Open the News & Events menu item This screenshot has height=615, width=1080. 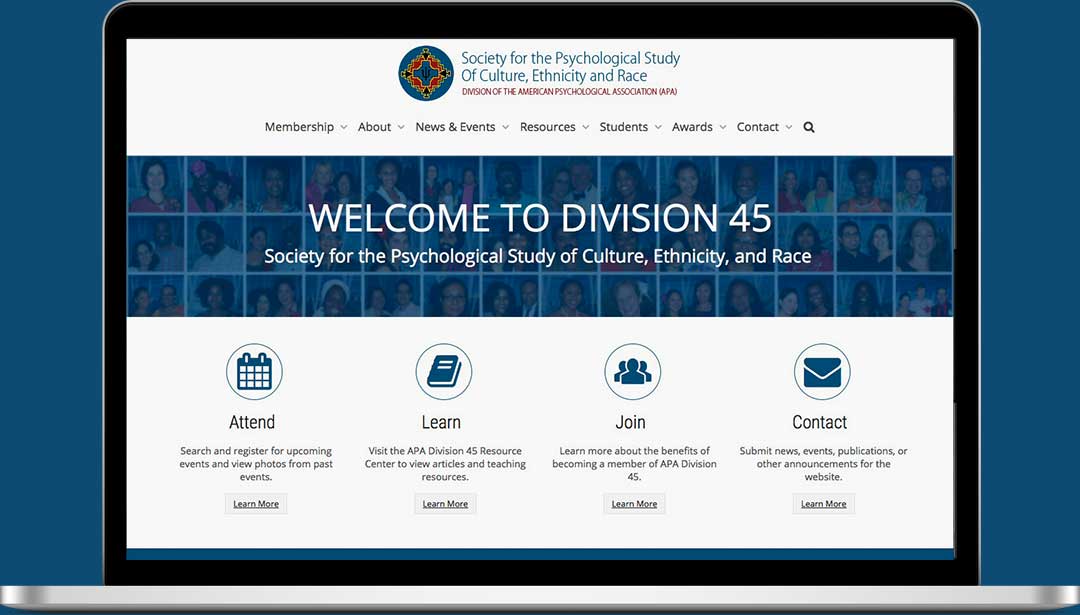[455, 127]
